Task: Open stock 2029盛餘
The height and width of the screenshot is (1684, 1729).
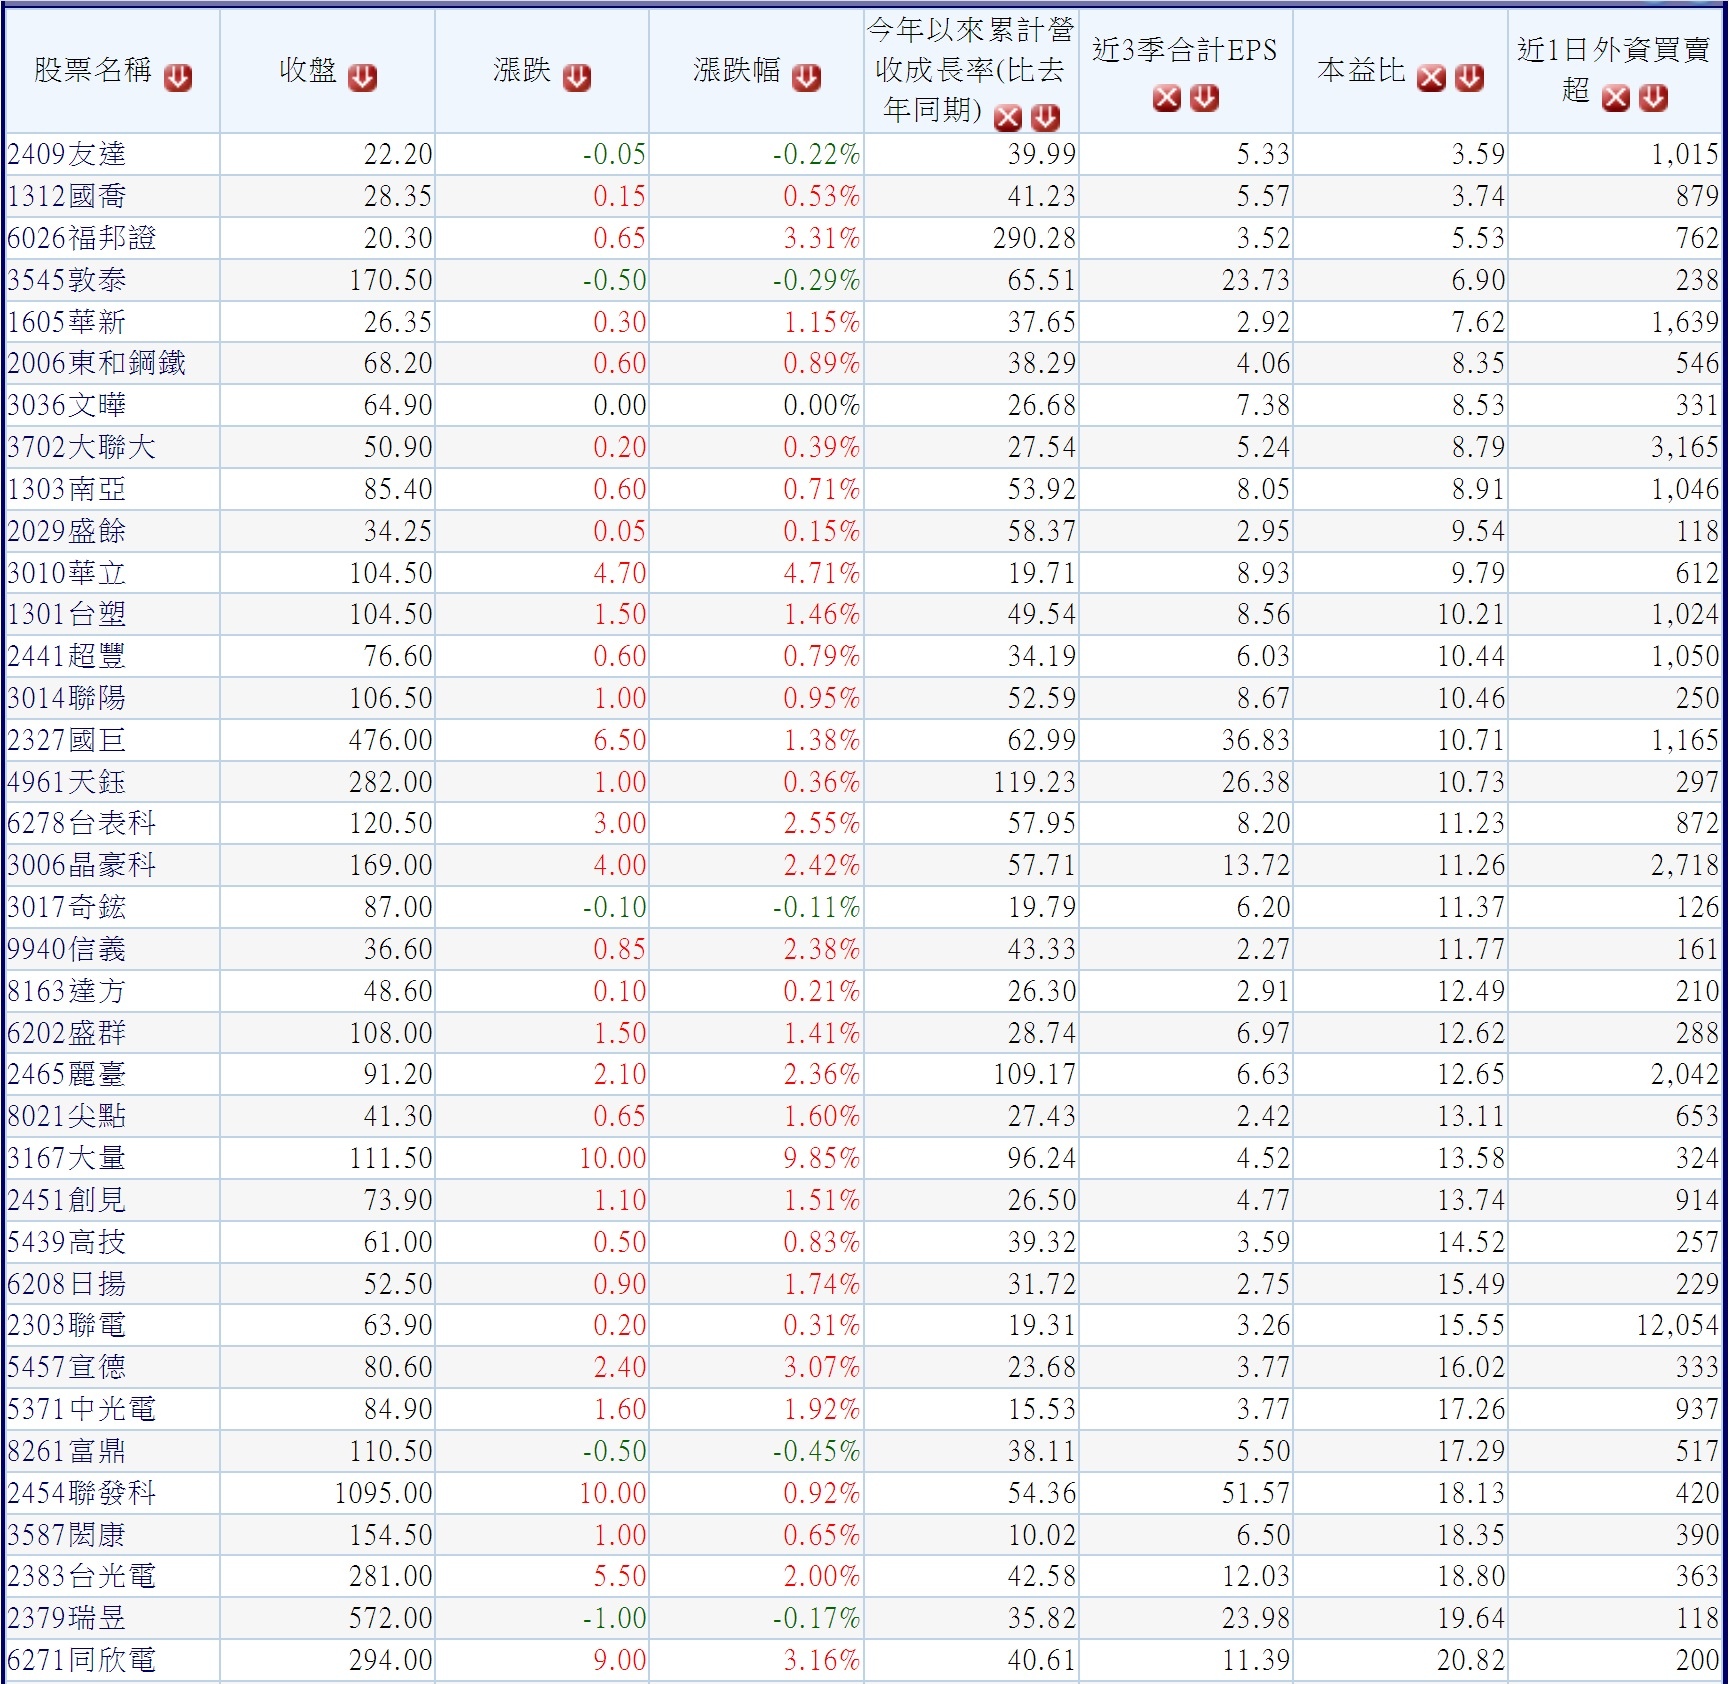Action: 67,531
